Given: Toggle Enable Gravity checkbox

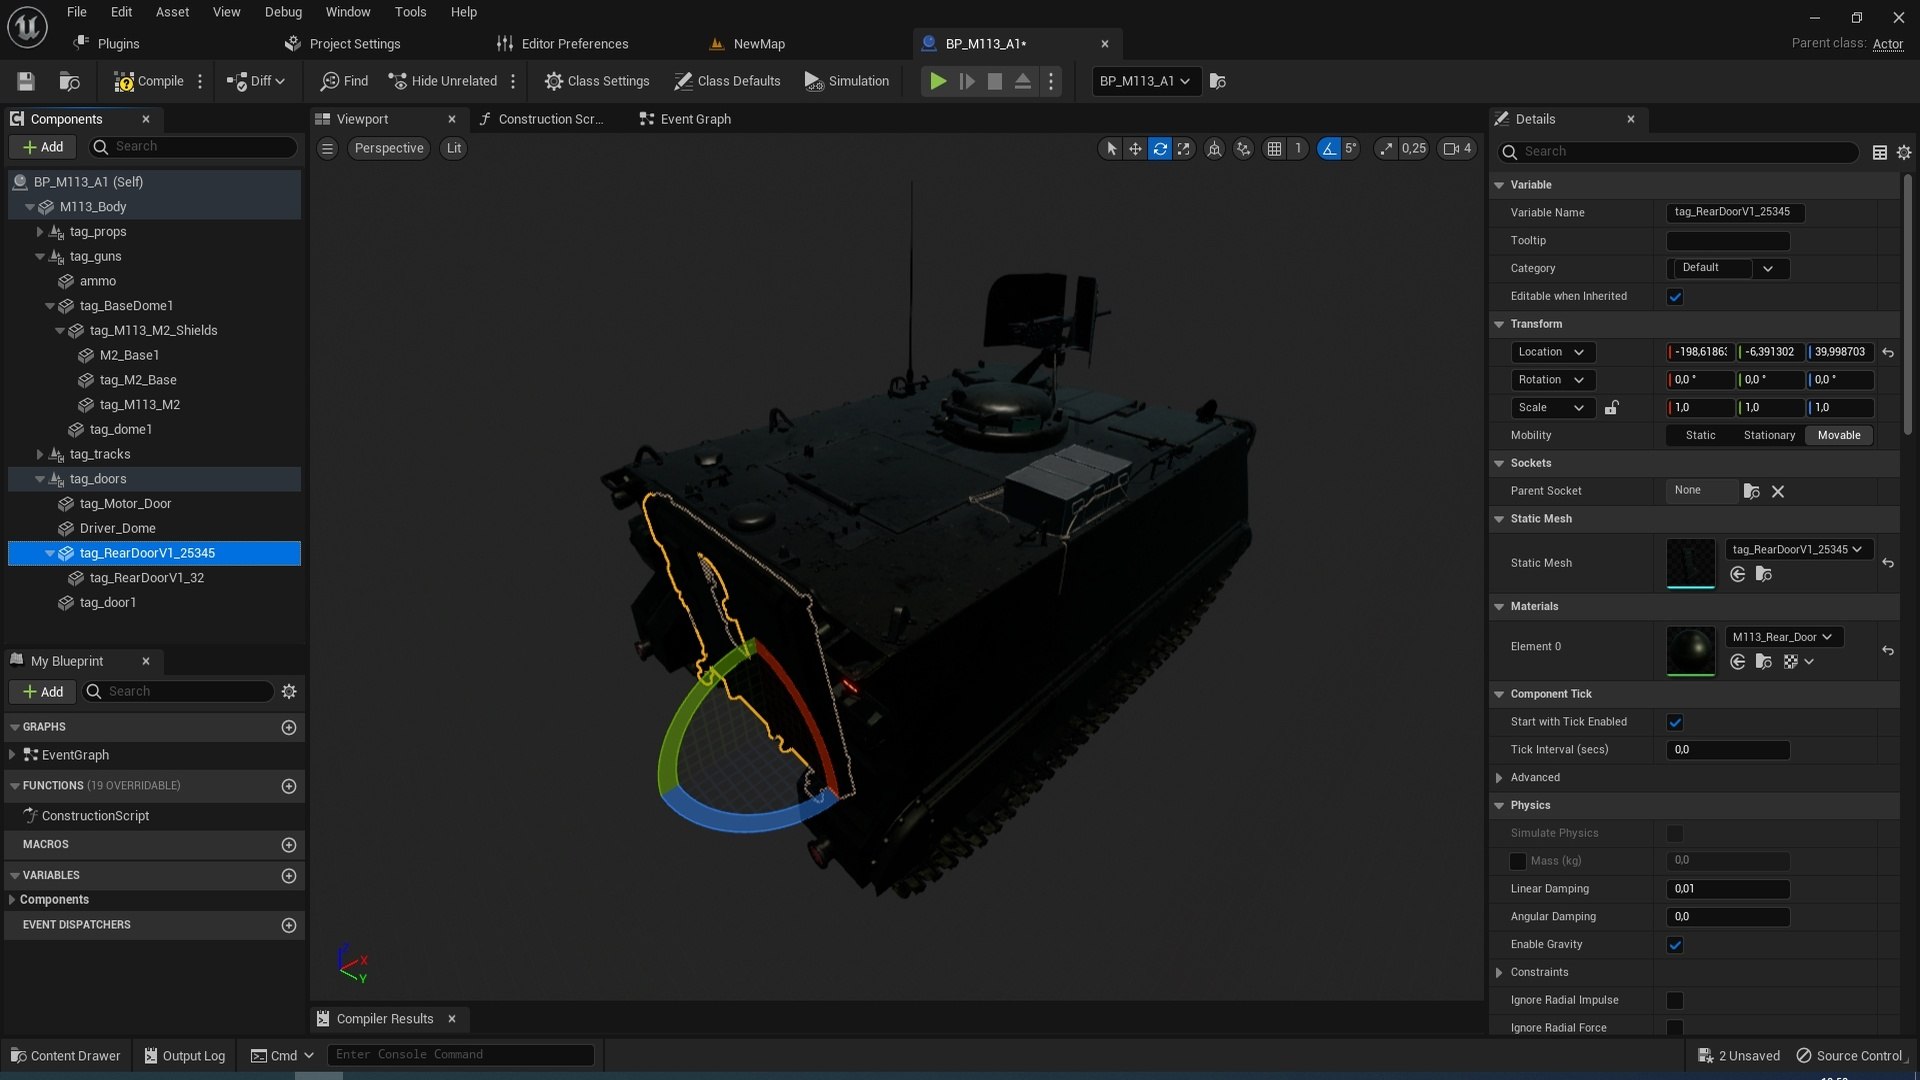Looking at the screenshot, I should (x=1675, y=945).
